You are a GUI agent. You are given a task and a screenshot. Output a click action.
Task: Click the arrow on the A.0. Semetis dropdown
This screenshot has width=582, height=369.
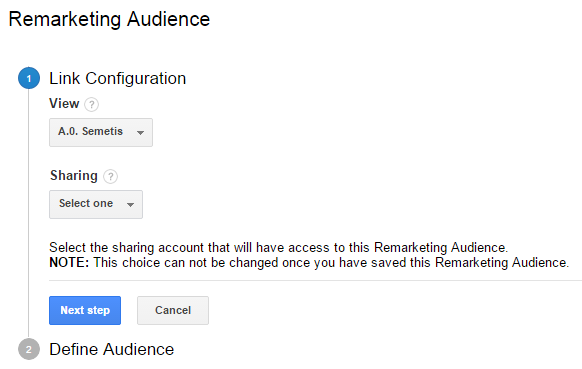140,133
